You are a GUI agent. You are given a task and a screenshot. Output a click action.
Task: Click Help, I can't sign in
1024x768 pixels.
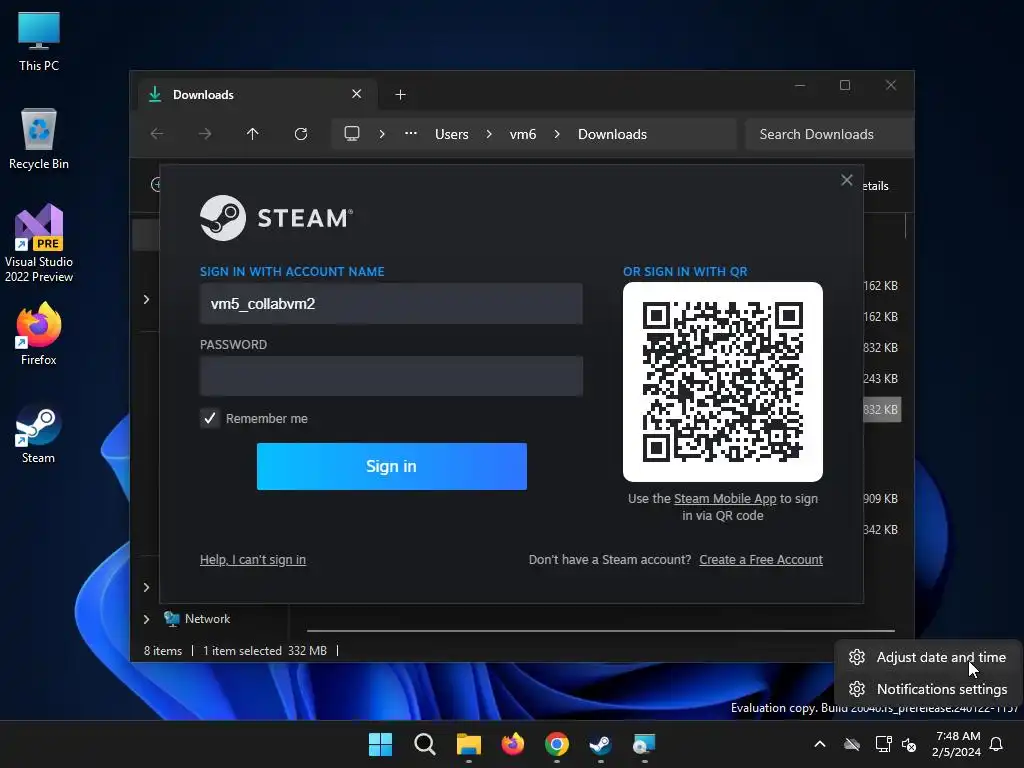click(253, 560)
